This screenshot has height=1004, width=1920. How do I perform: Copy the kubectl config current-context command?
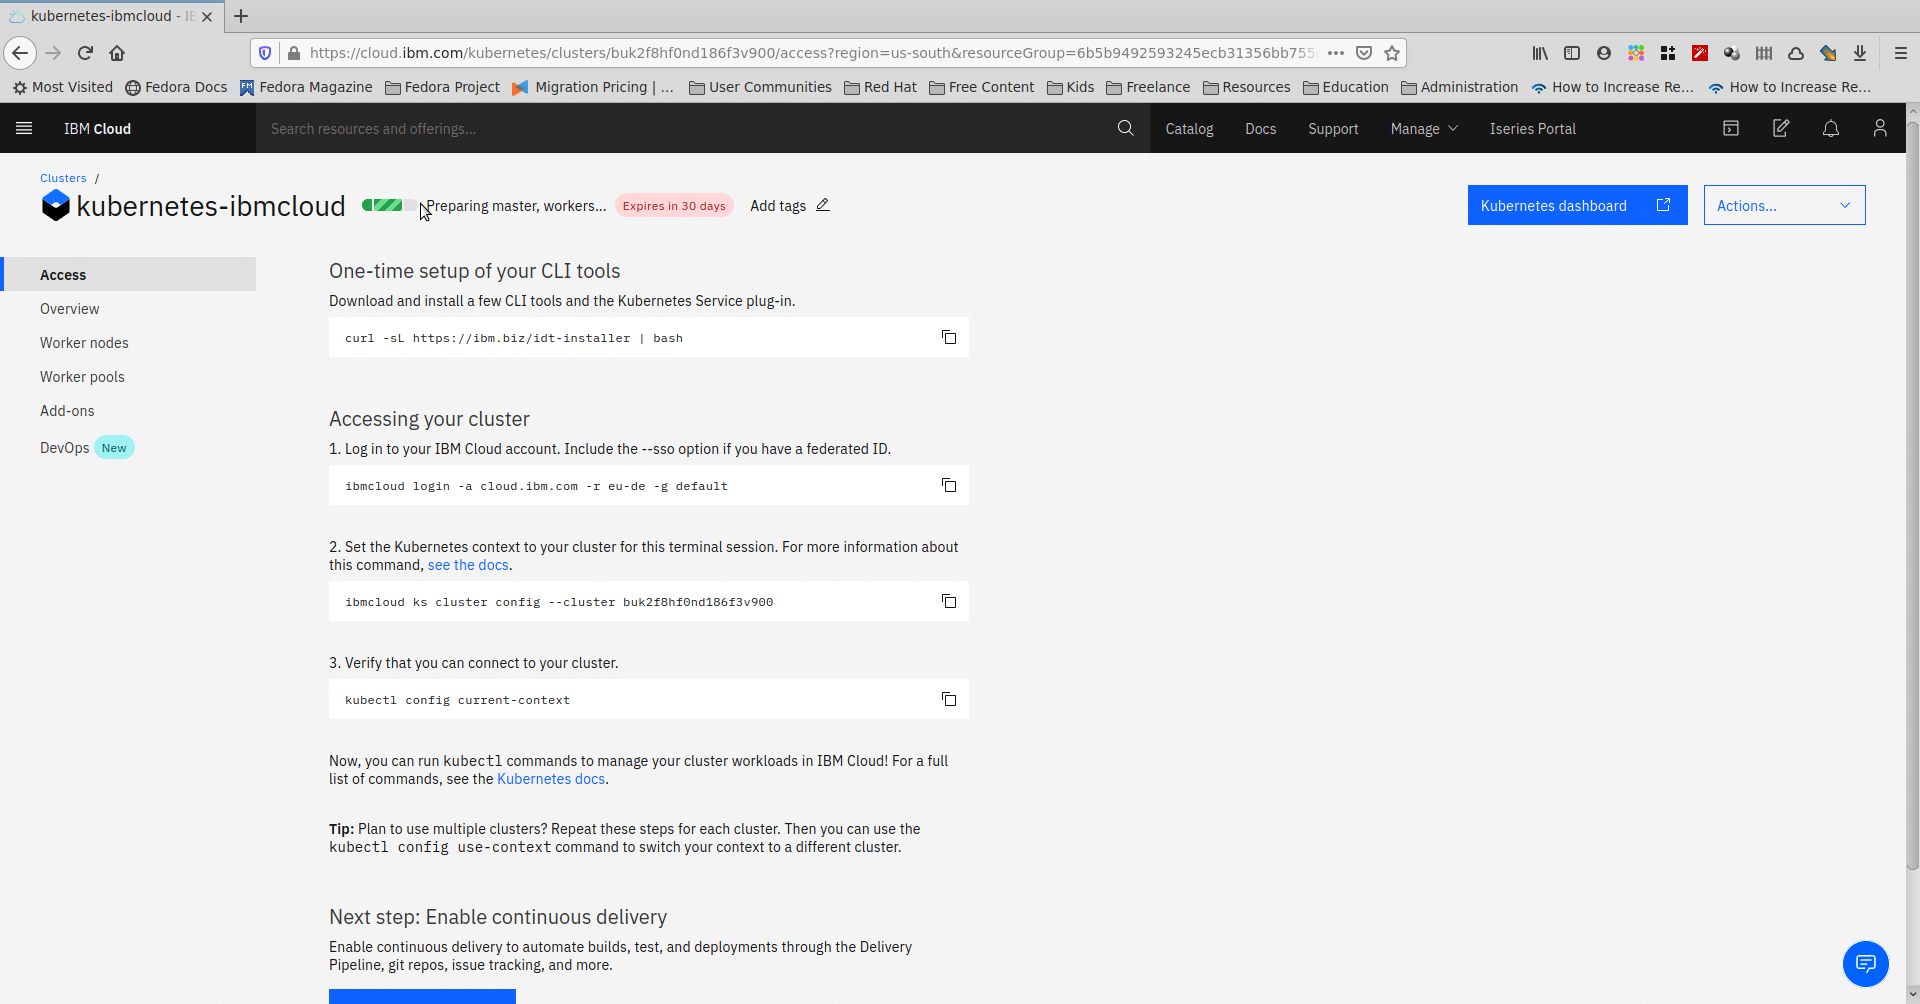click(x=949, y=699)
